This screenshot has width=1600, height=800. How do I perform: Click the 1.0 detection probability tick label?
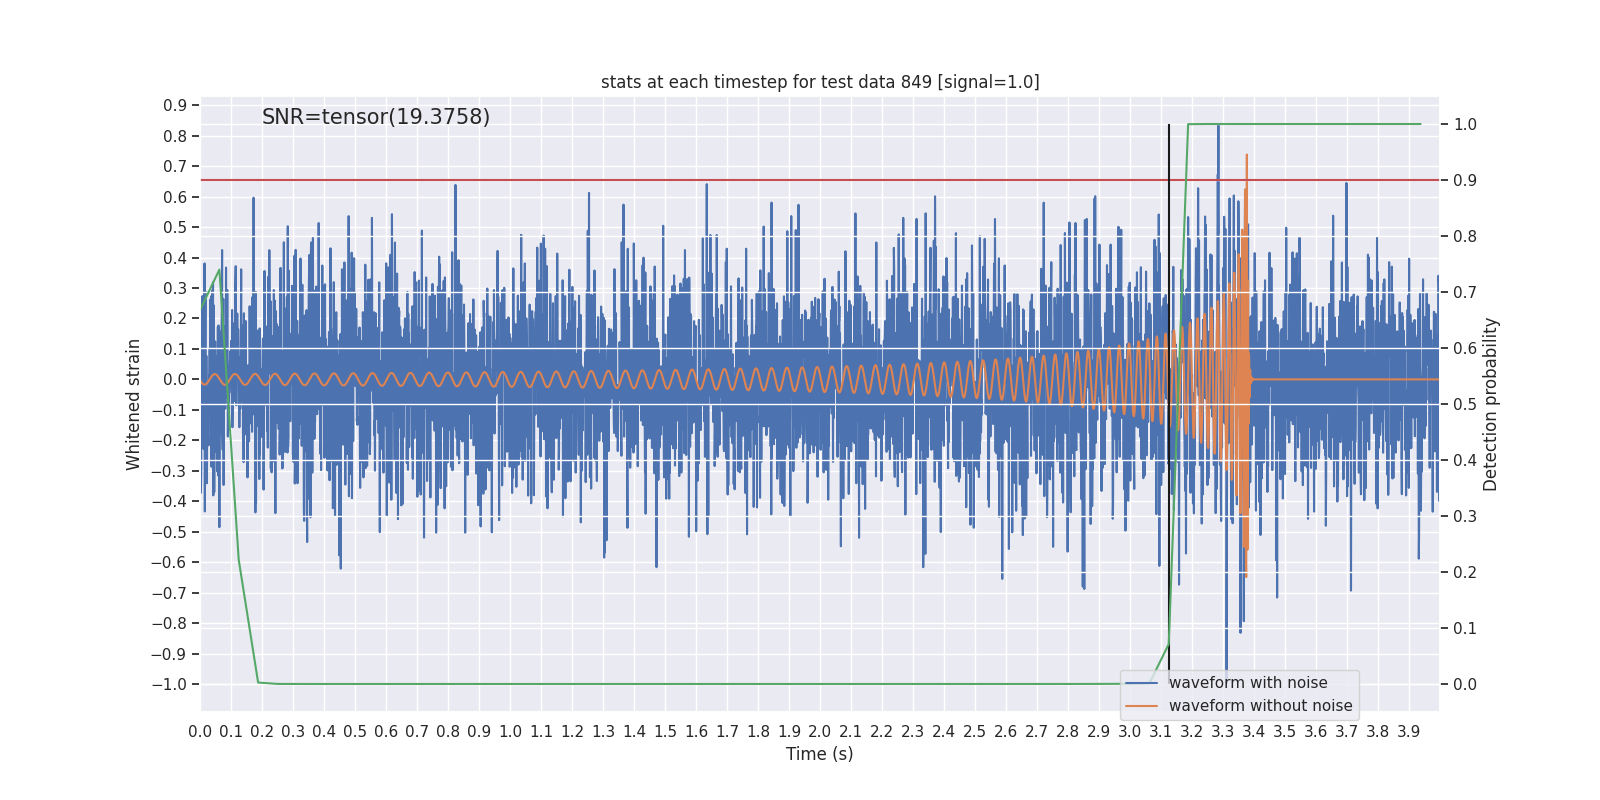click(x=1465, y=125)
